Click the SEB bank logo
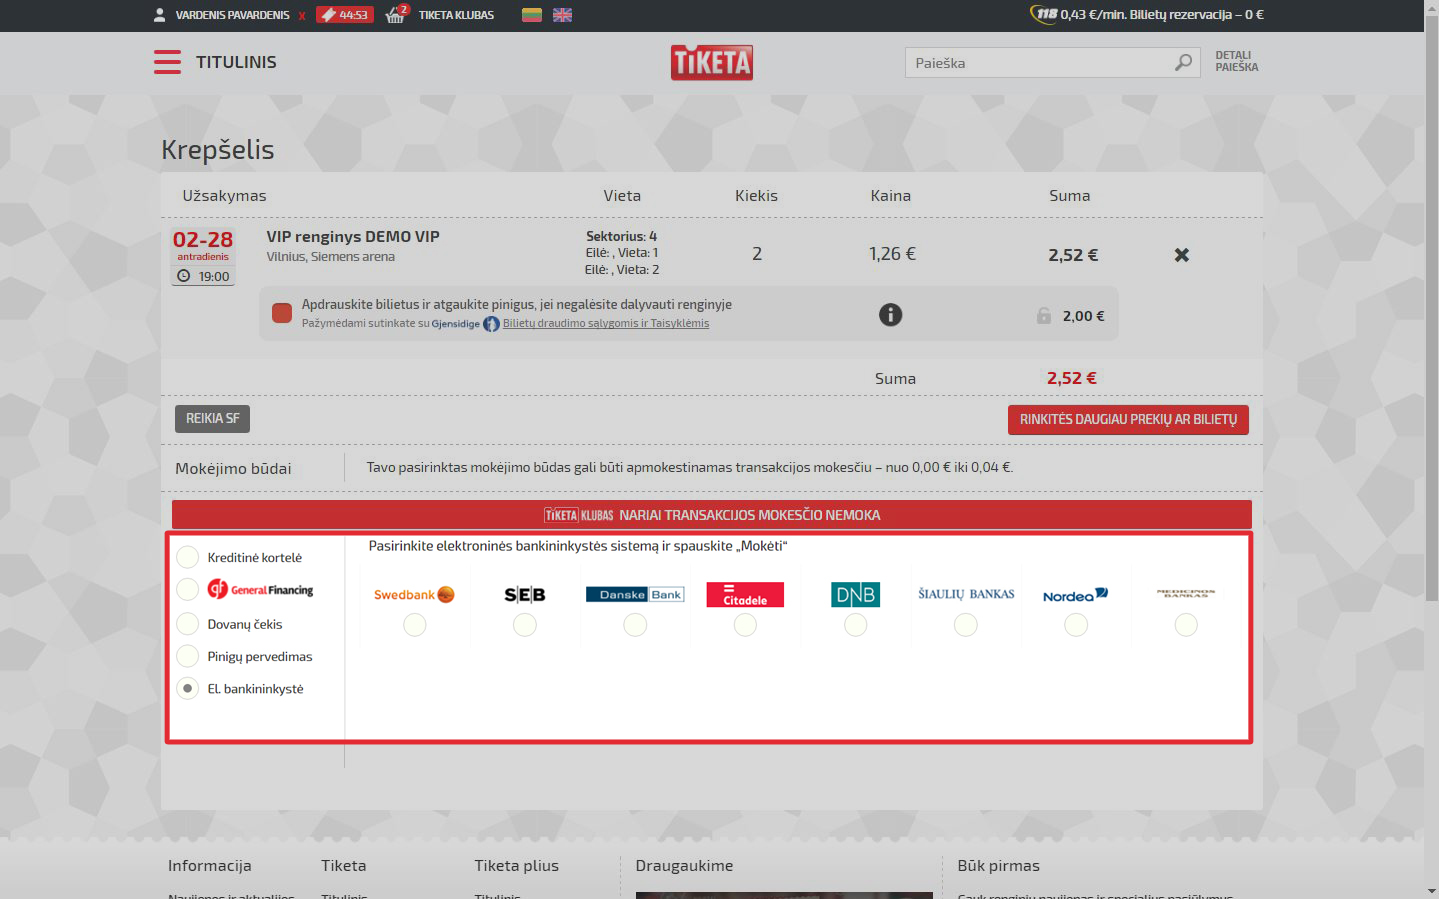Image resolution: width=1439 pixels, height=899 pixels. pos(525,594)
